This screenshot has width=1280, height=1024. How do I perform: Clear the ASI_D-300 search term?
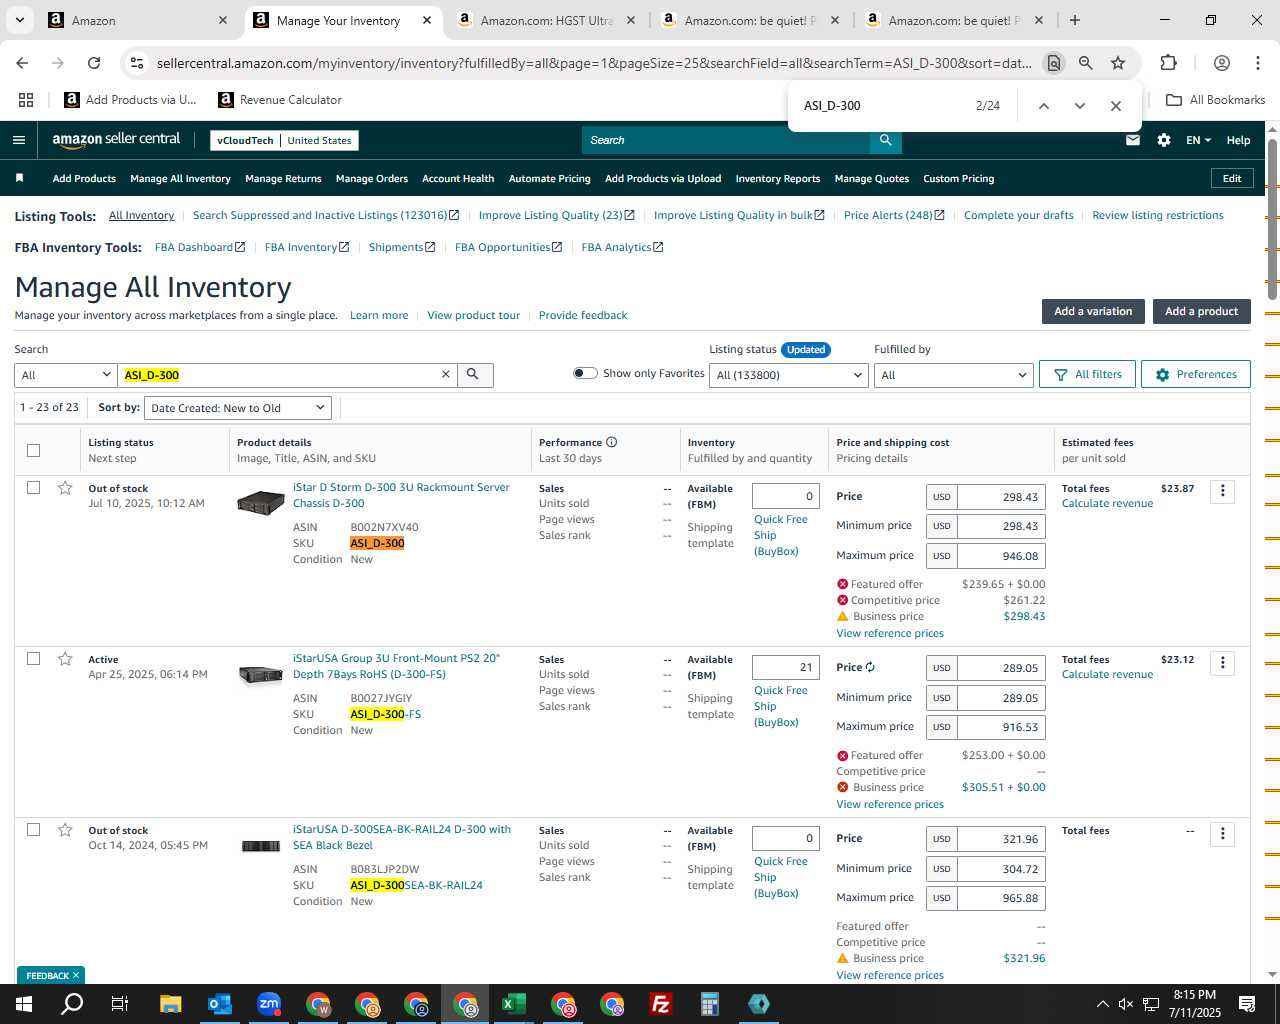coord(446,374)
